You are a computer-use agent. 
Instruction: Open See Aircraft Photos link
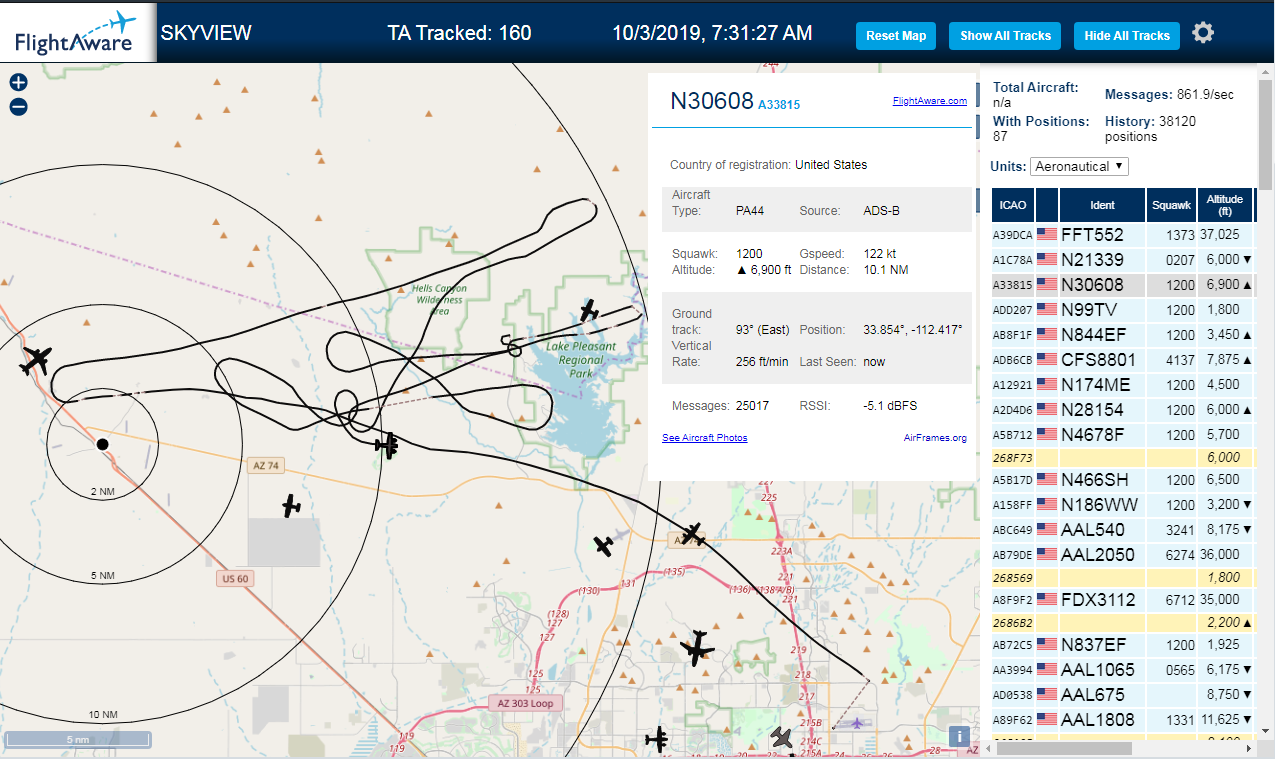coord(705,438)
